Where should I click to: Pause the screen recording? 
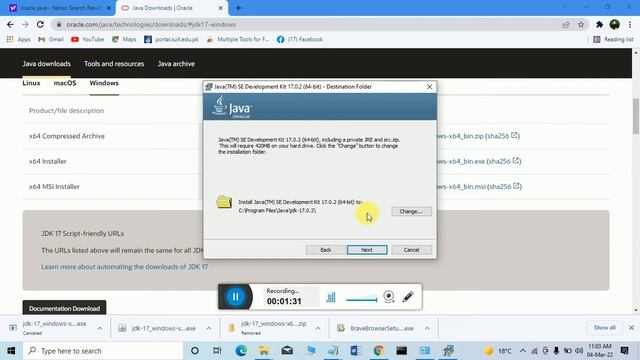(236, 297)
